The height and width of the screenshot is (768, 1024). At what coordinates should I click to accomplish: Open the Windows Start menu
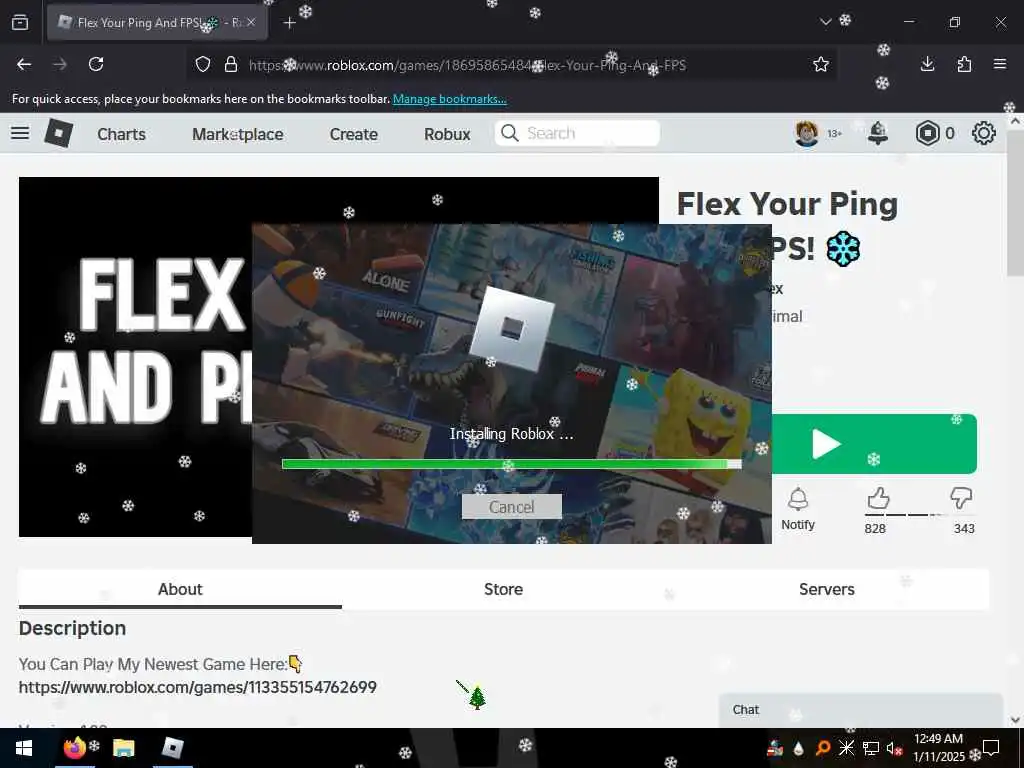(24, 748)
